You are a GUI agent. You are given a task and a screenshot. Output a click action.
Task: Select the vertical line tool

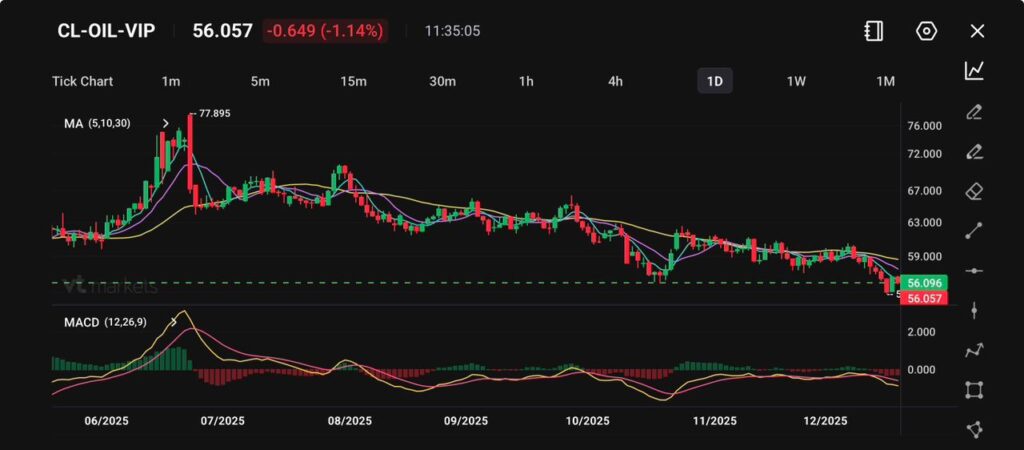click(x=974, y=310)
